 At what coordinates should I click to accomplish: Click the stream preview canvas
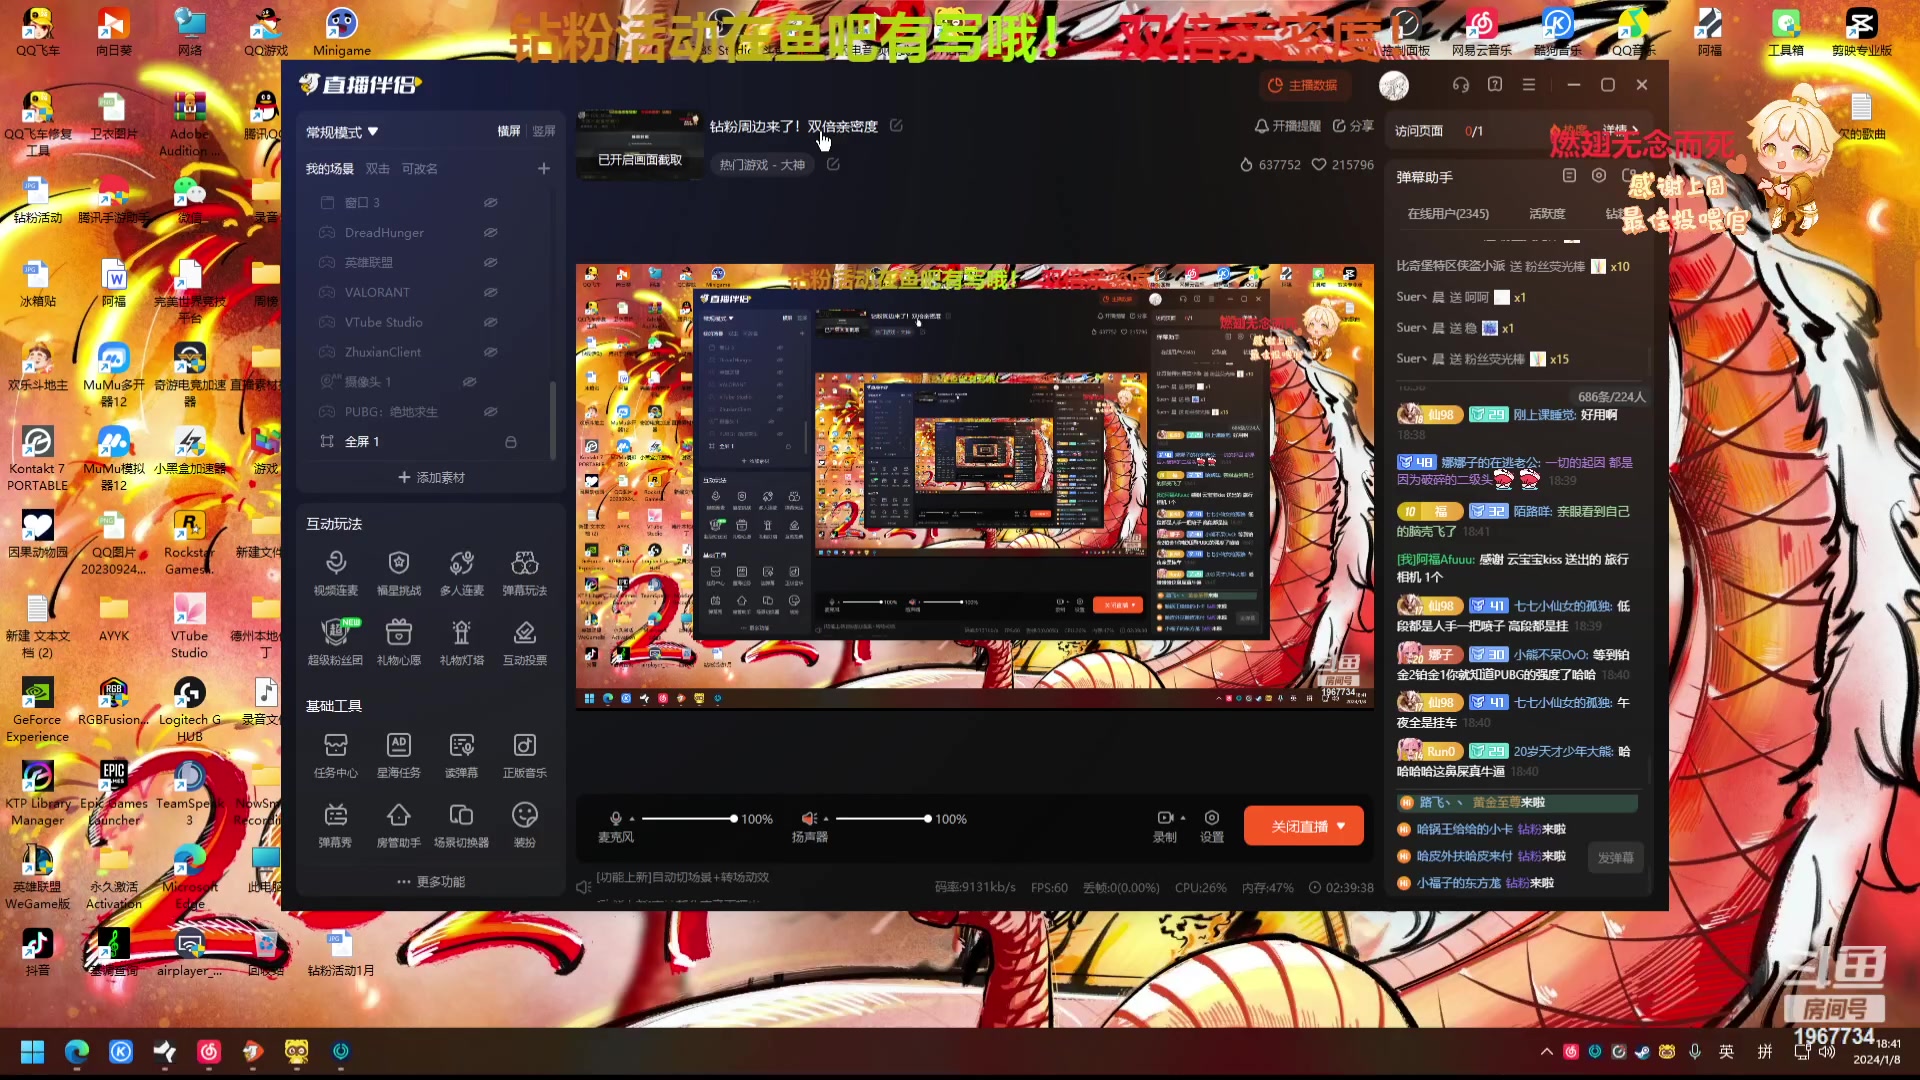[x=974, y=486]
